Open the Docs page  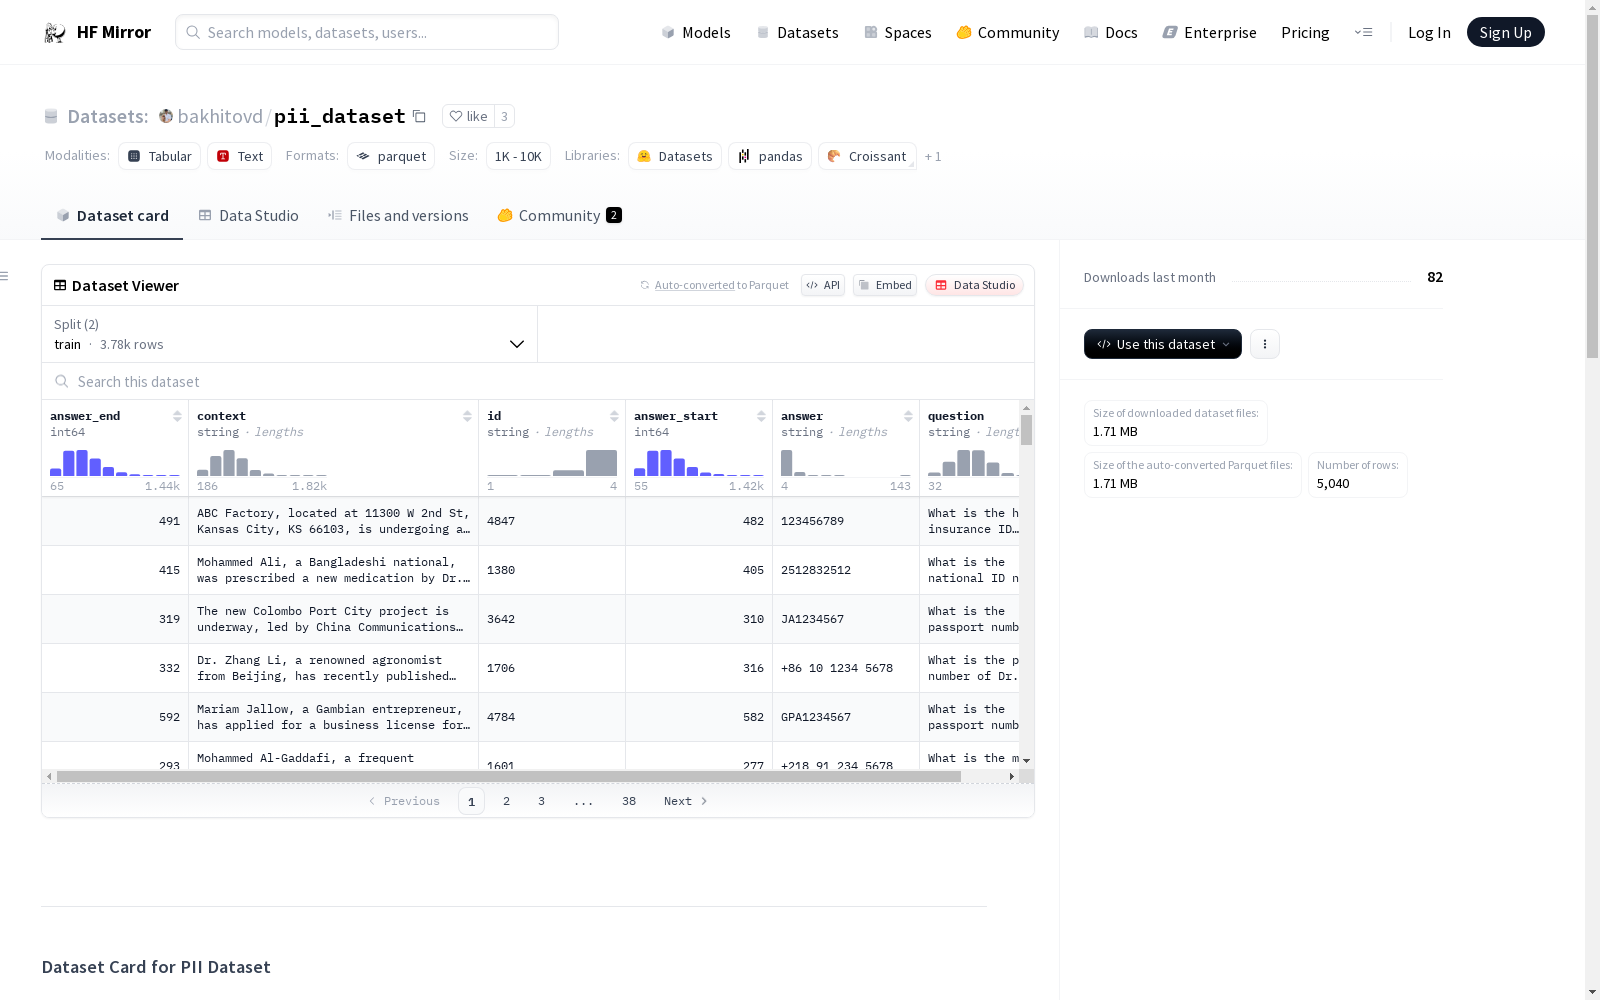pyautogui.click(x=1111, y=33)
